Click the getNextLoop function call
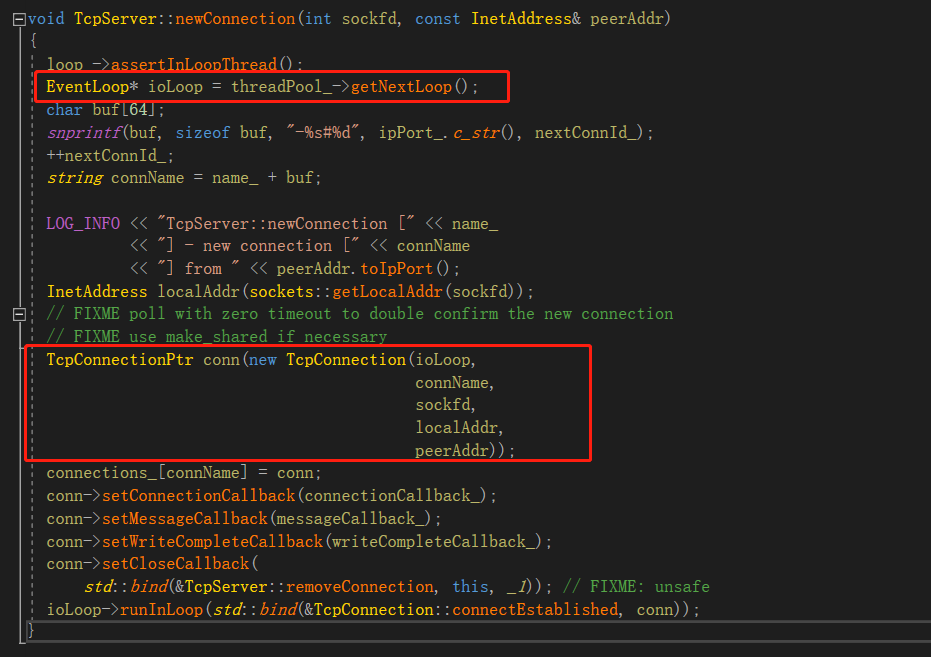This screenshot has width=931, height=657. [401, 87]
